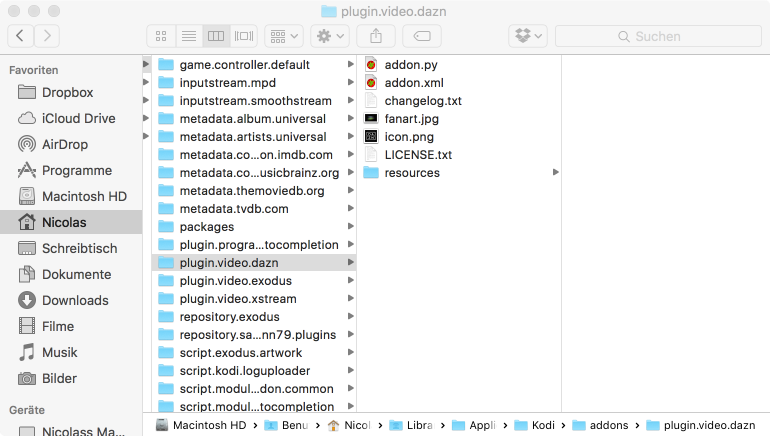This screenshot has width=770, height=436.
Task: Open Schreibtisch in the sidebar
Action: point(71,248)
